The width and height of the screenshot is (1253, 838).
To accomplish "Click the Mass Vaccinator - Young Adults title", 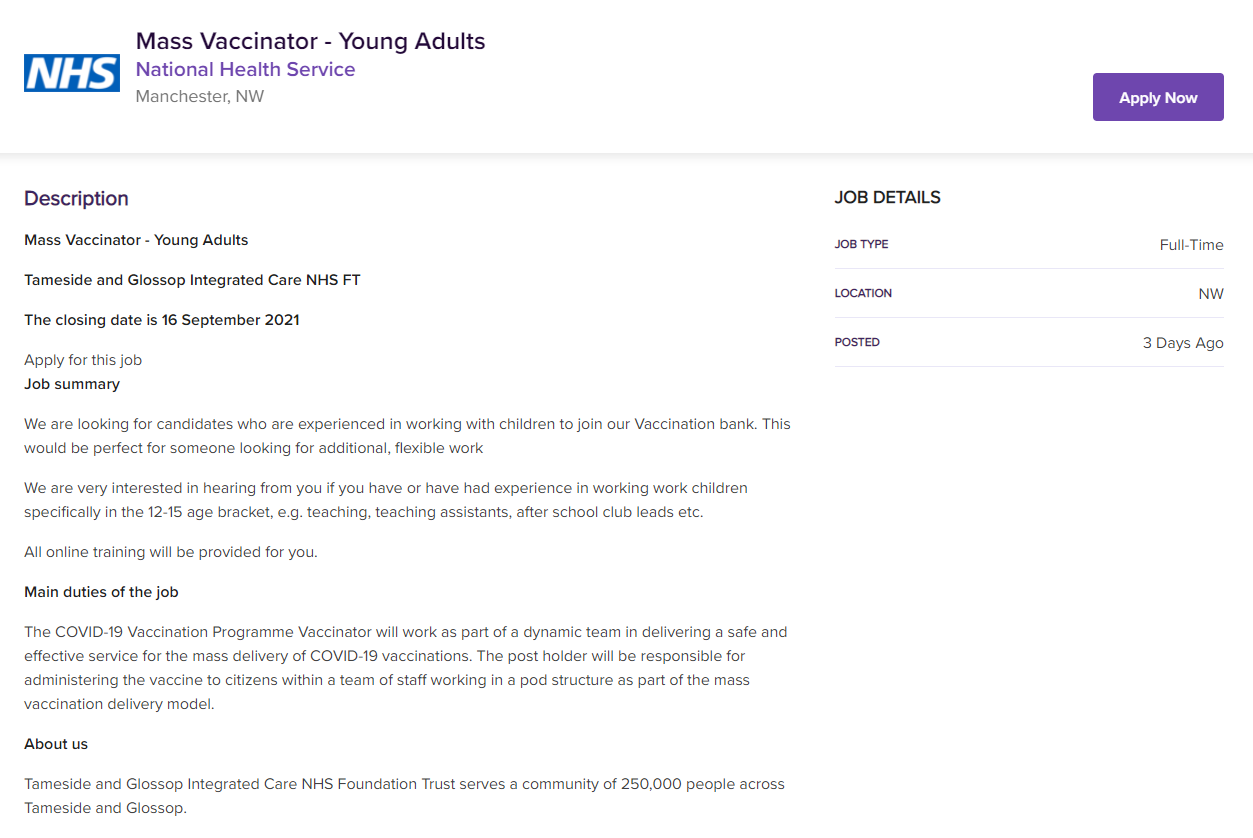I will pyautogui.click(x=310, y=41).
